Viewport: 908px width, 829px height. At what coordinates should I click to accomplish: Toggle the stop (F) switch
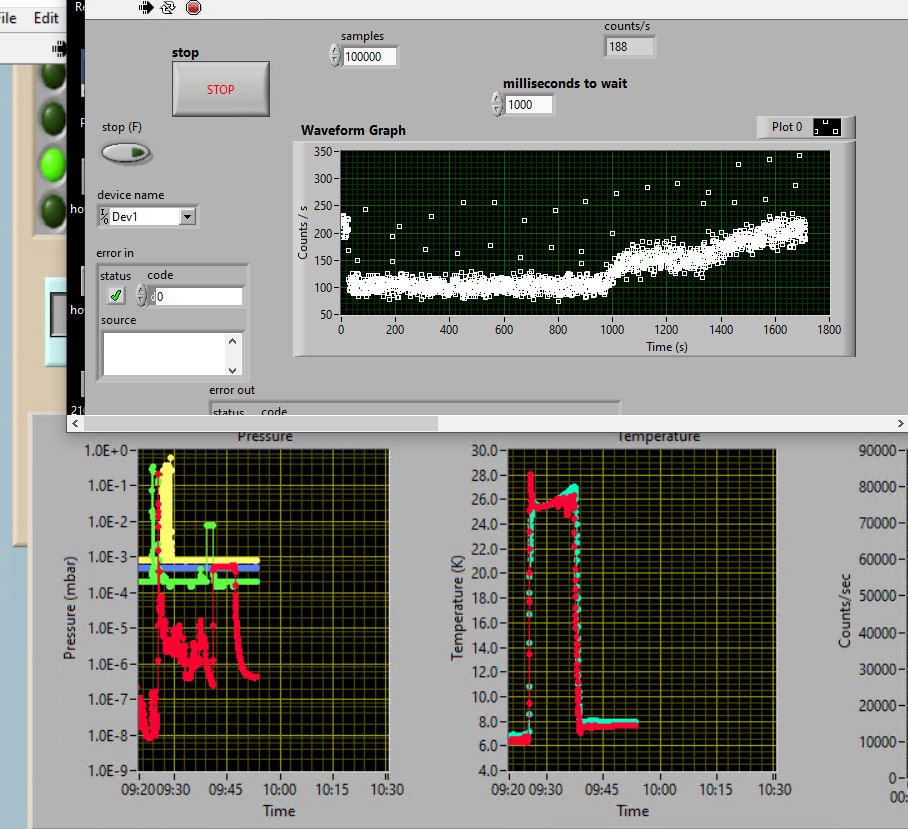click(126, 153)
